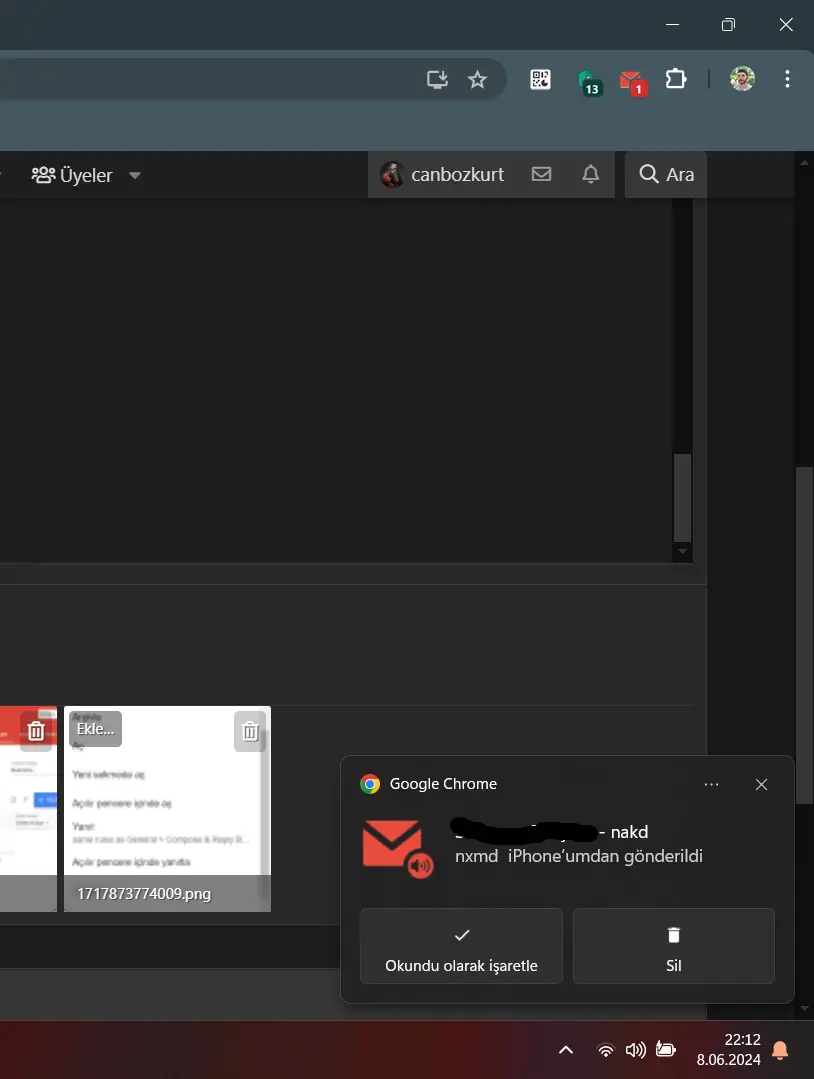Open the 1717873774009.png attachment thumbnail
Screen dimensions: 814x1079
tap(167, 809)
